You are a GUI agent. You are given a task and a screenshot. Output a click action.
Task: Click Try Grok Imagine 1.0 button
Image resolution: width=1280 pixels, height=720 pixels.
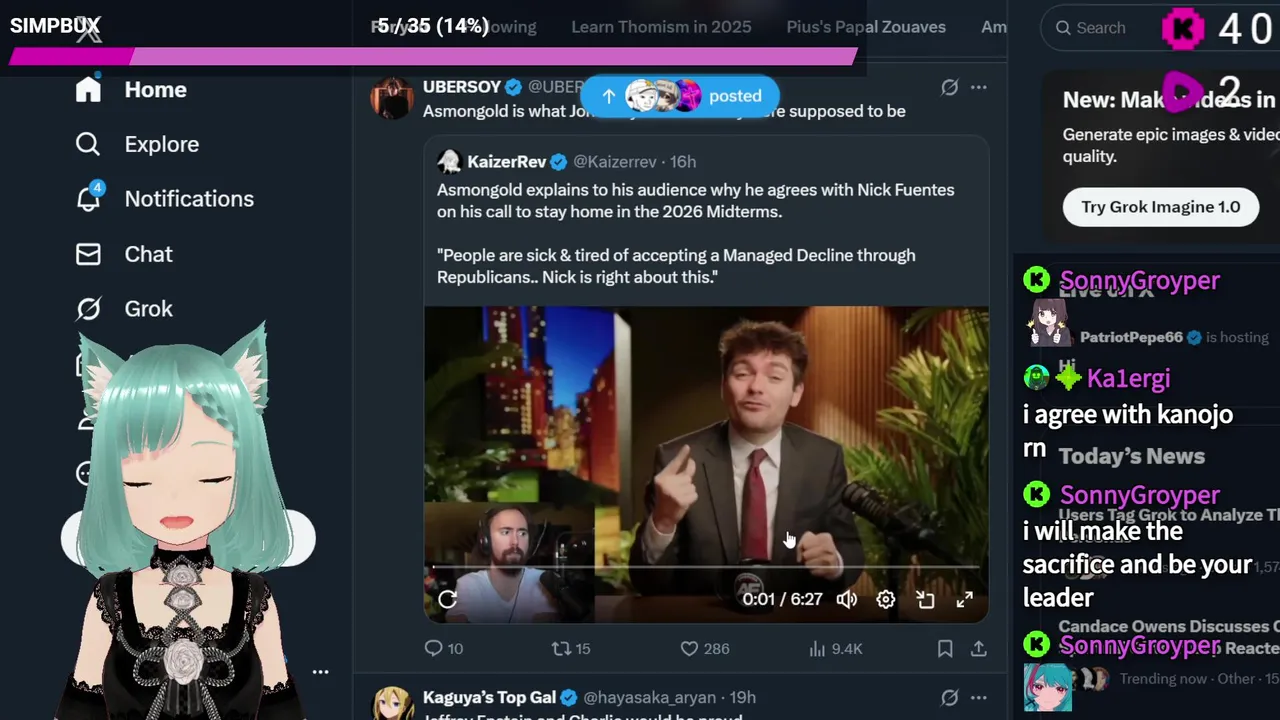(x=1160, y=207)
